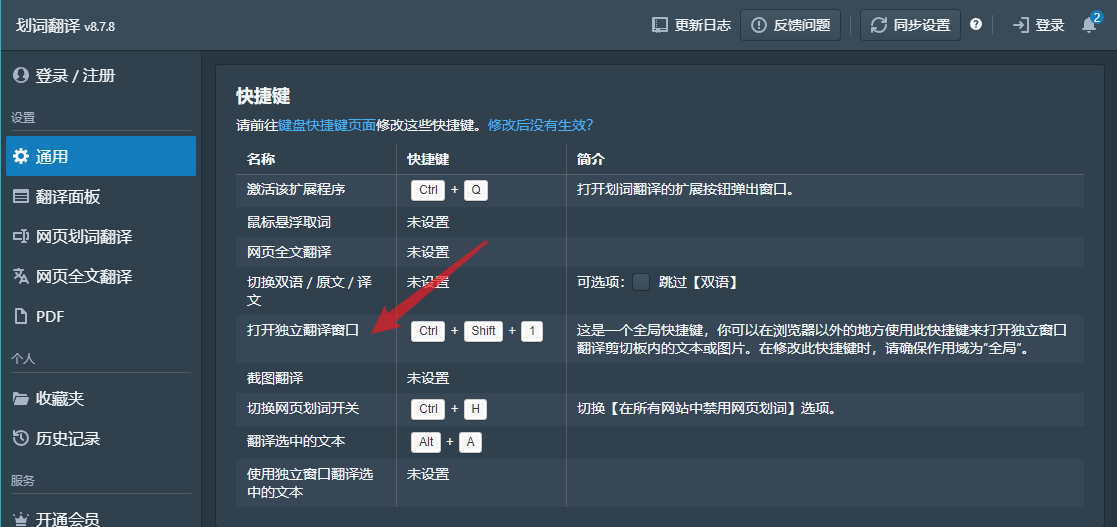Image resolution: width=1117 pixels, height=527 pixels.
Task: Click 未设置 in the 截图翻译 row
Action: (428, 378)
